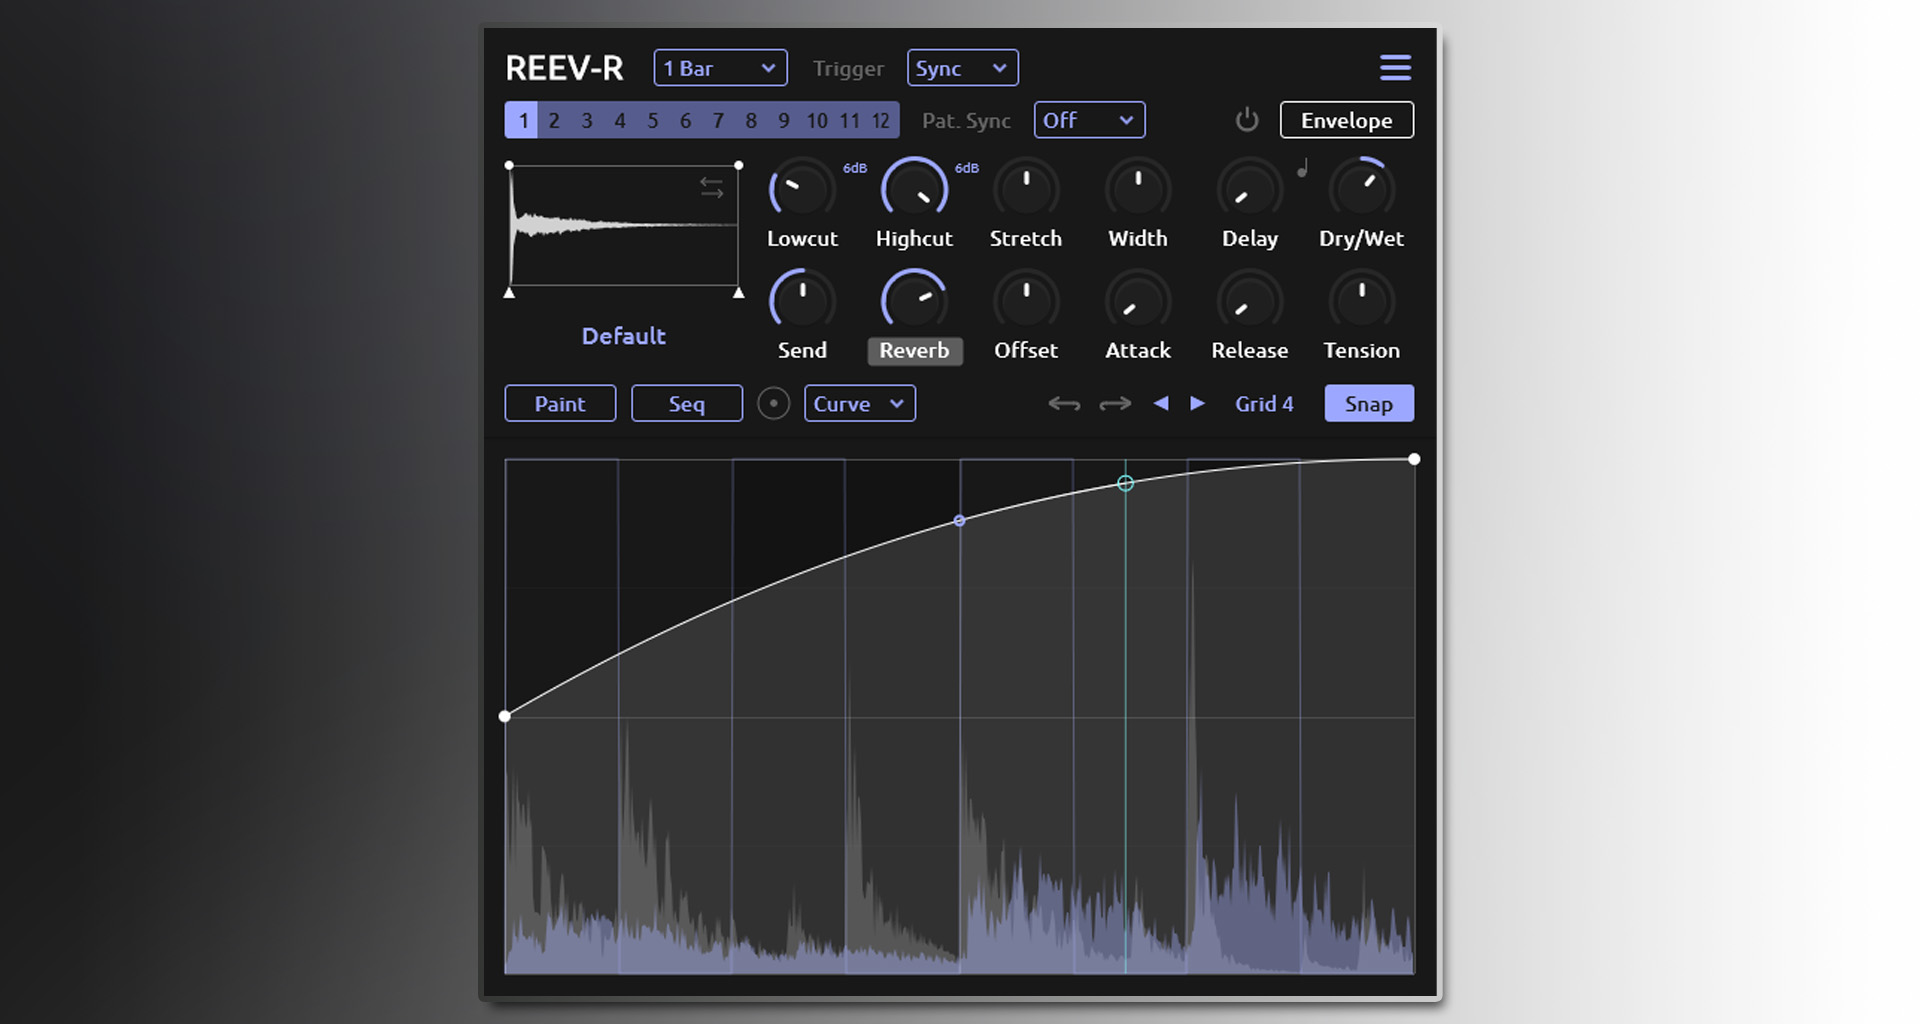Click the curve's ending white point
Viewport: 1920px width, 1024px height.
click(x=1414, y=459)
